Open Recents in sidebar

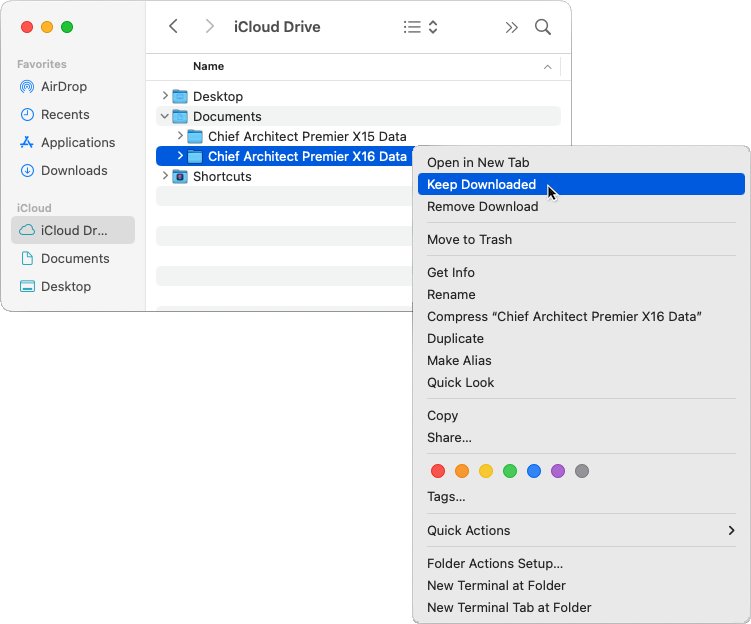55,114
